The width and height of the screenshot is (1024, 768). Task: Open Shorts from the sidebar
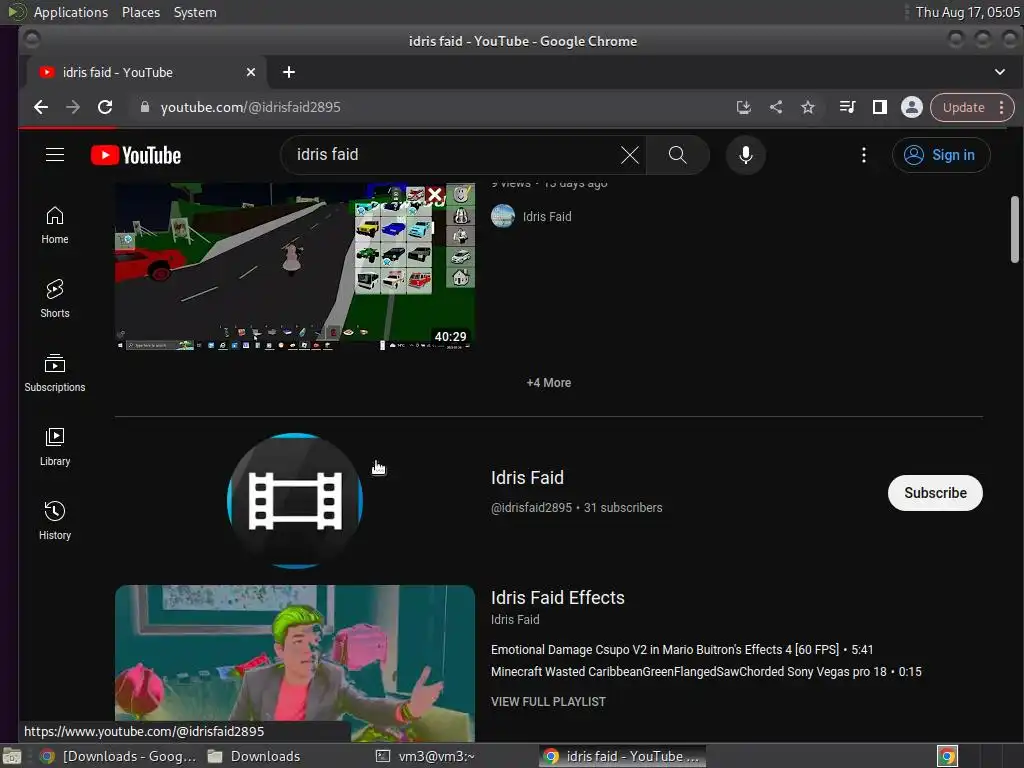pos(55,299)
